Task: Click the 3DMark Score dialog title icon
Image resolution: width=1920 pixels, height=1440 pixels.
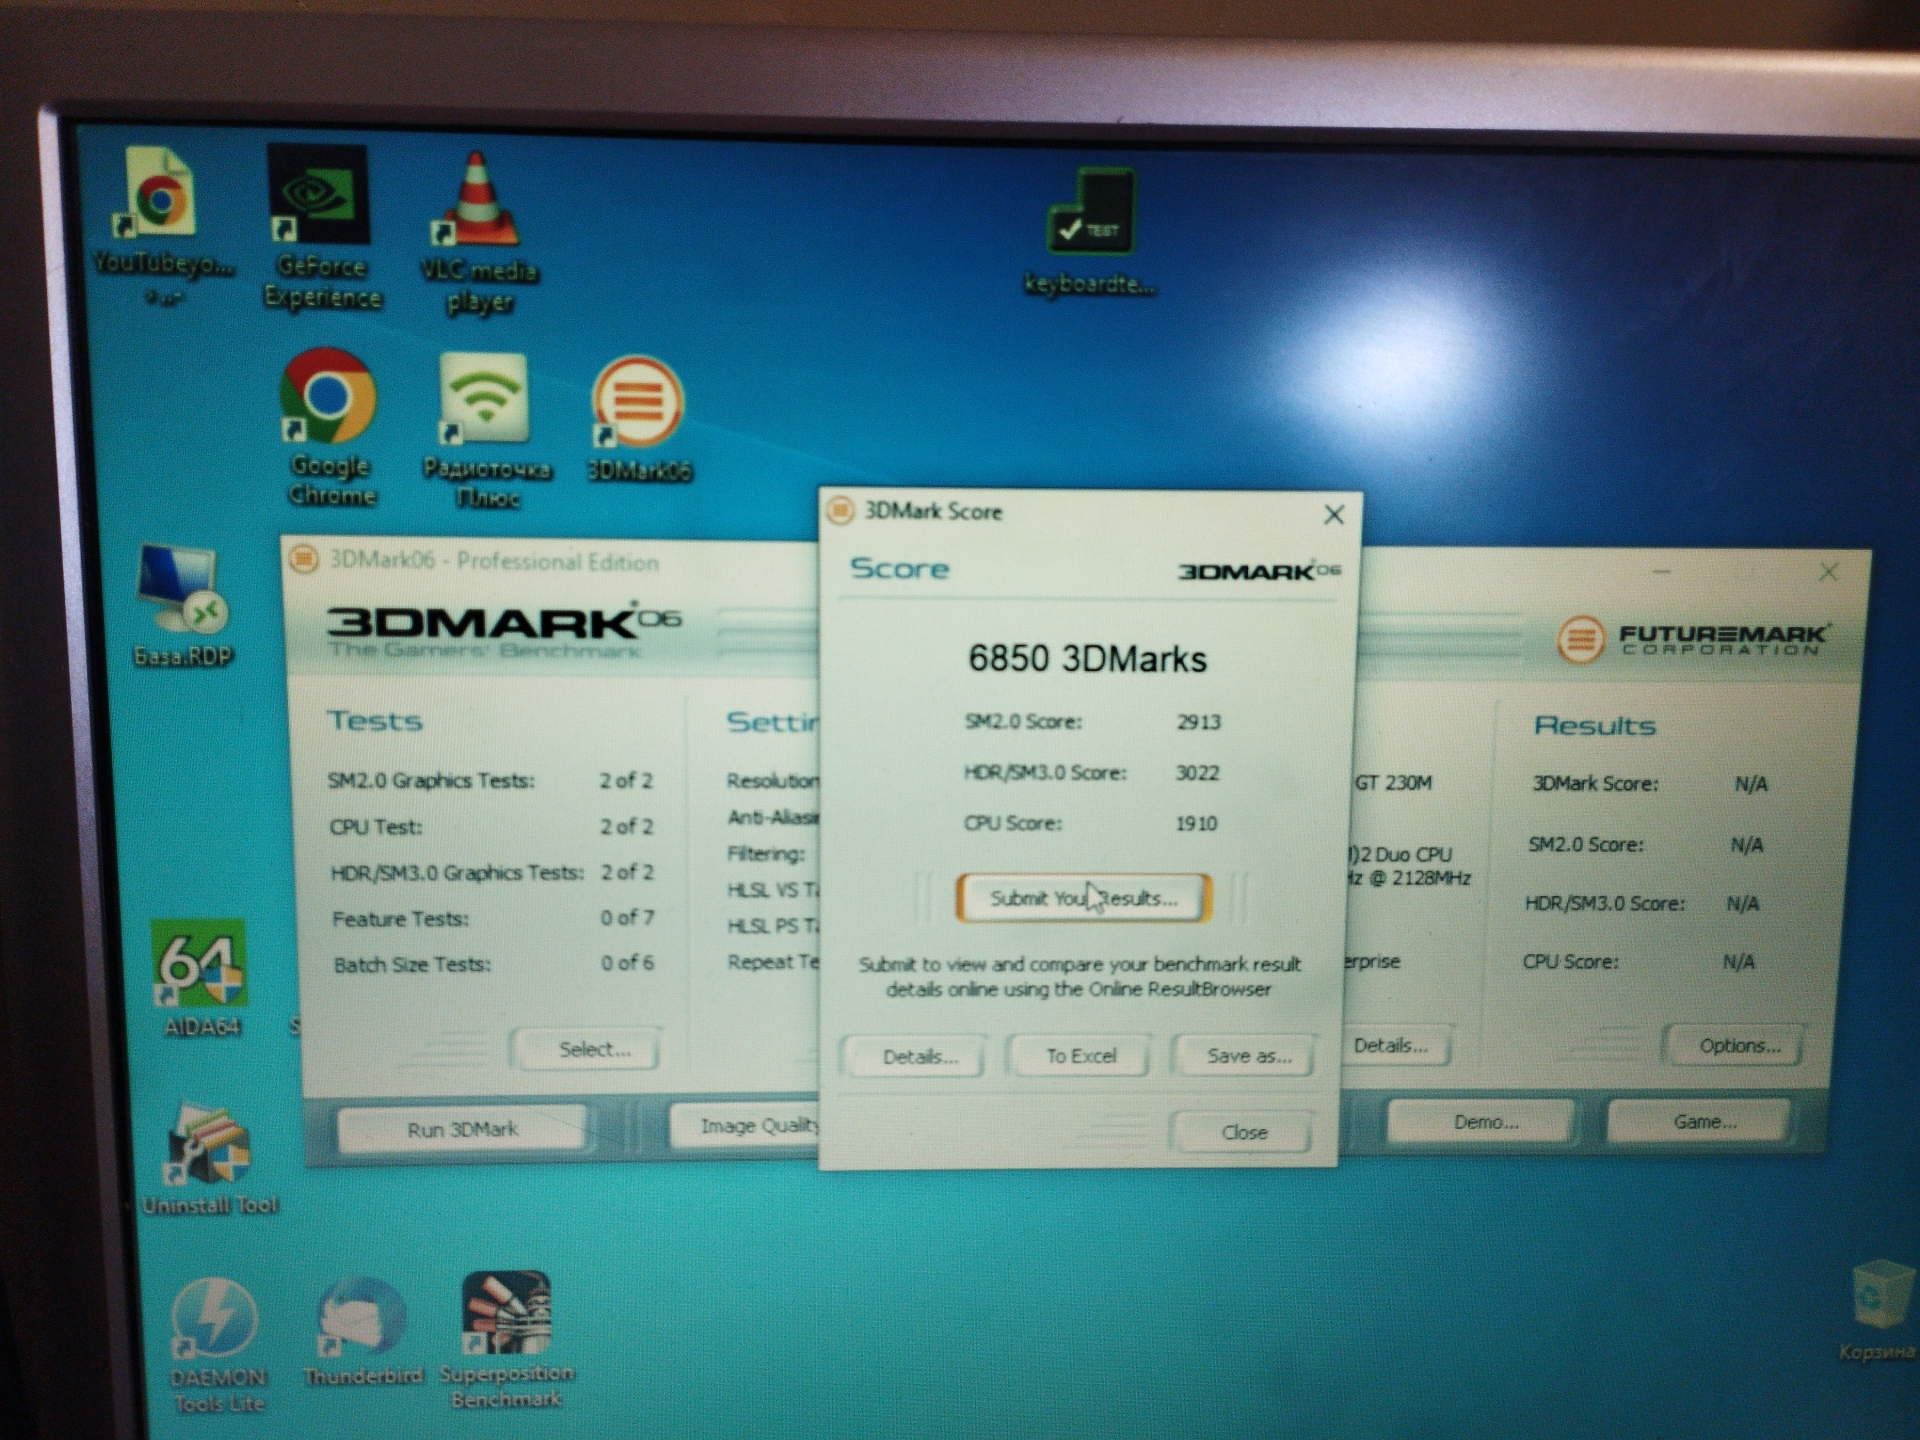Action: [840, 511]
